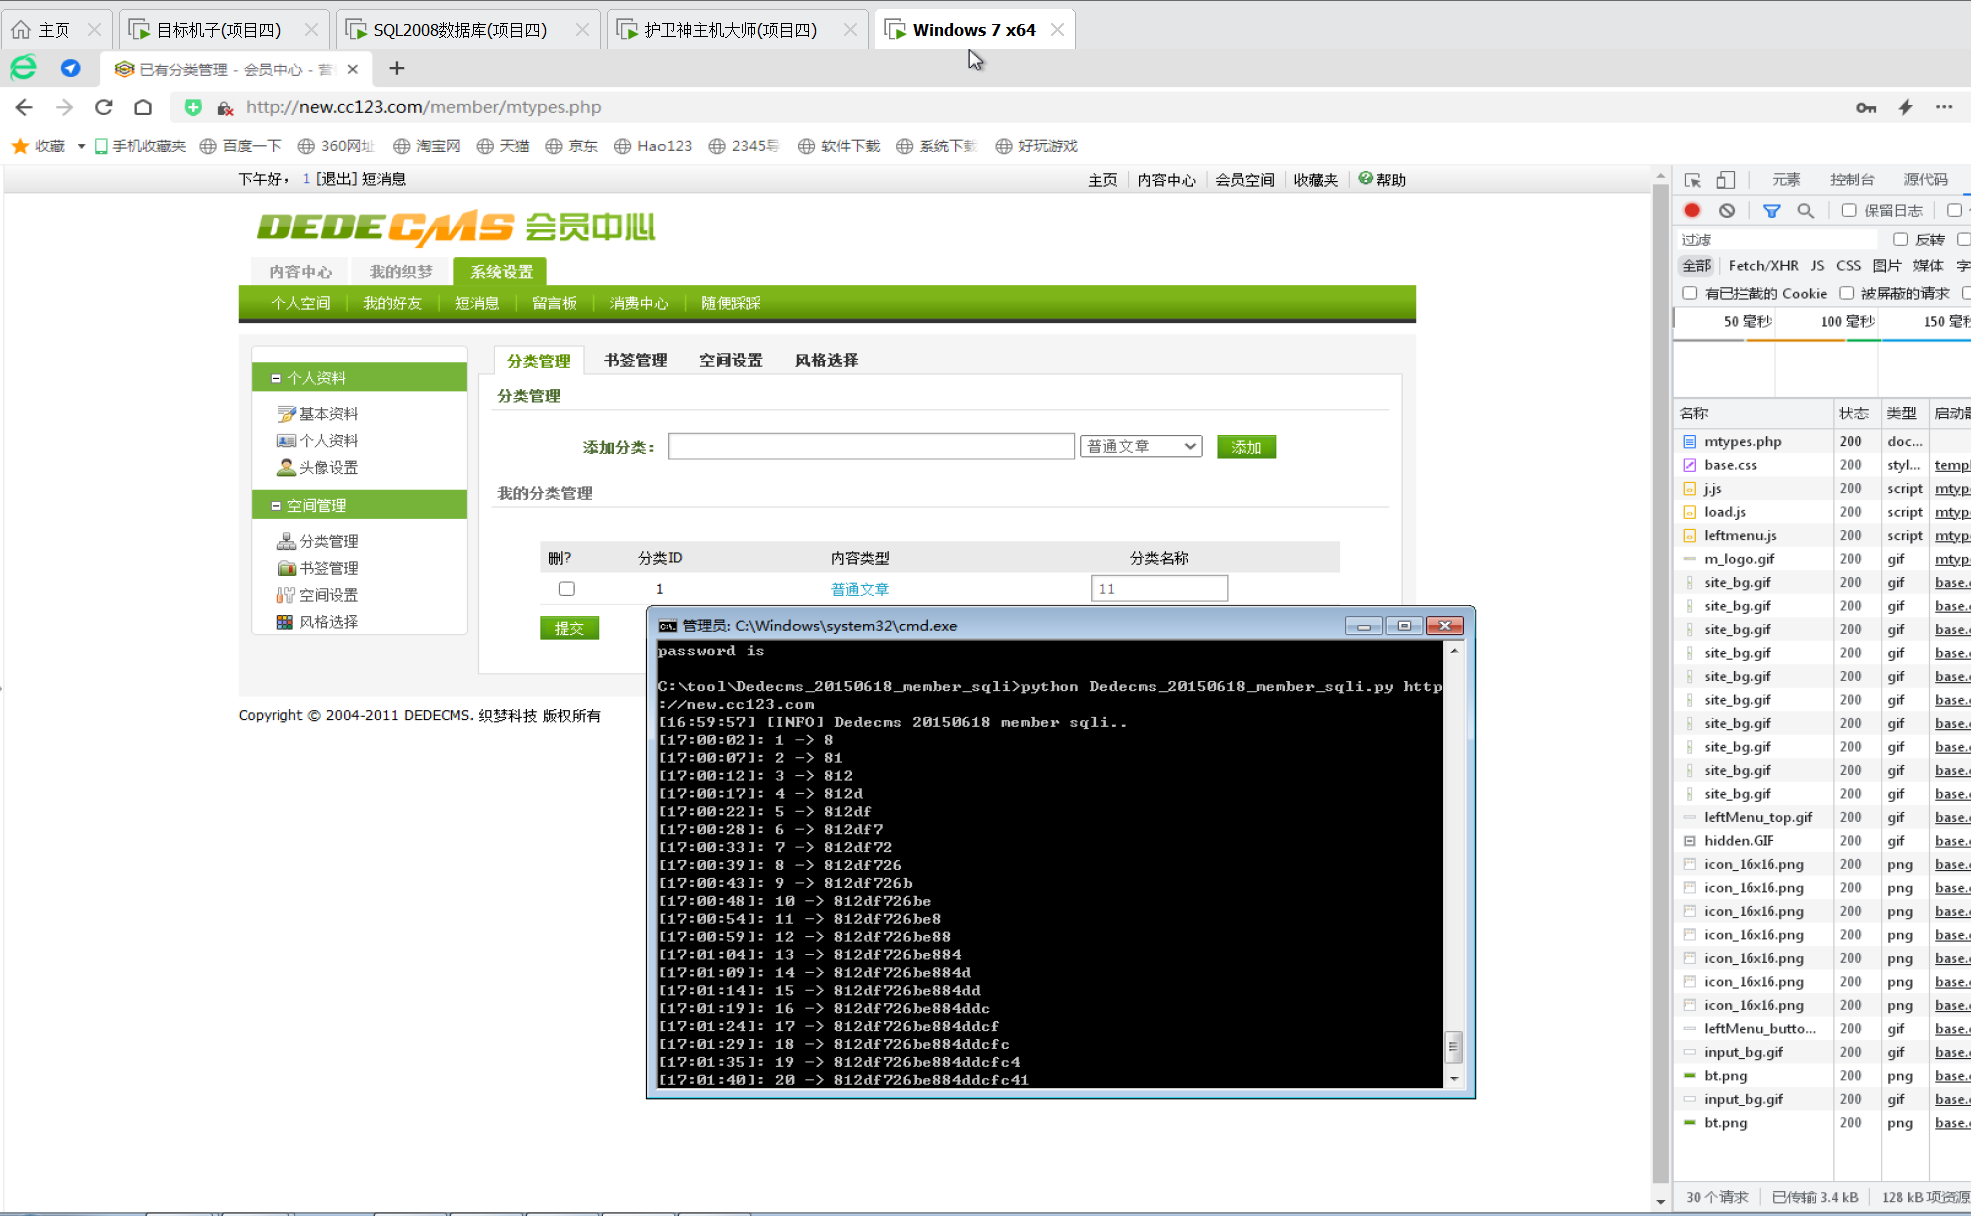Image resolution: width=1971 pixels, height=1216 pixels.
Task: Check 被屏蔽的请求 option
Action: [x=1846, y=293]
